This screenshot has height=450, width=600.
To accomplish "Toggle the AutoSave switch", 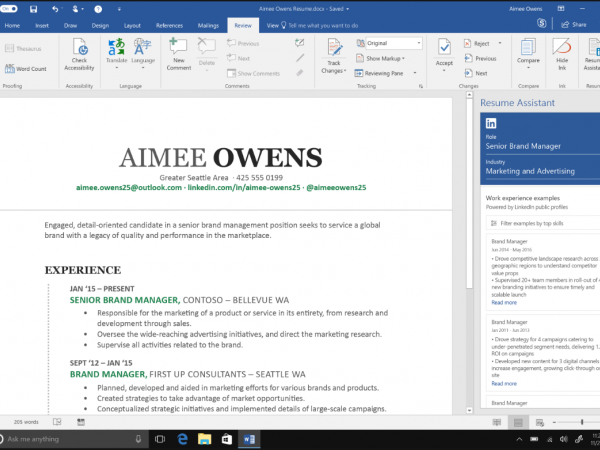I will 8,8.
